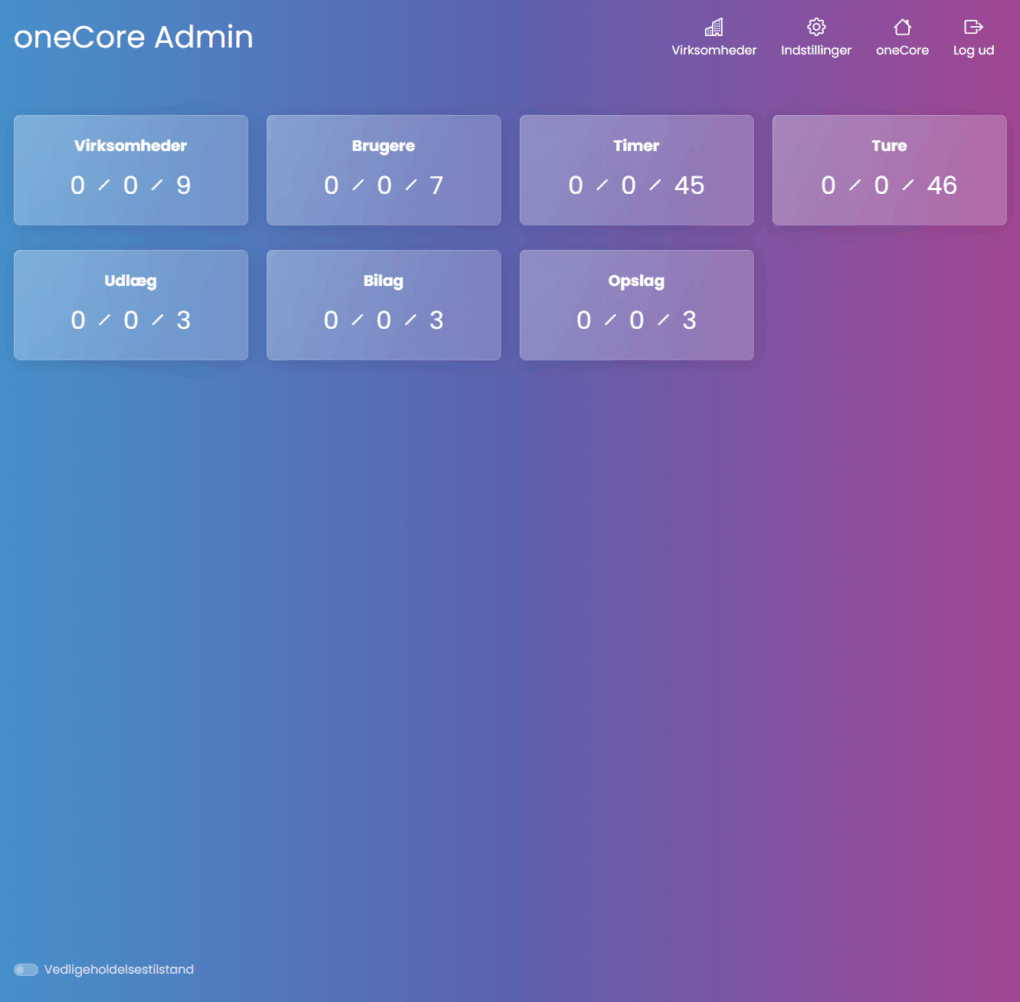Click the oneCore text link in navigation
The width and height of the screenshot is (1020, 1002).
pyautogui.click(x=902, y=50)
